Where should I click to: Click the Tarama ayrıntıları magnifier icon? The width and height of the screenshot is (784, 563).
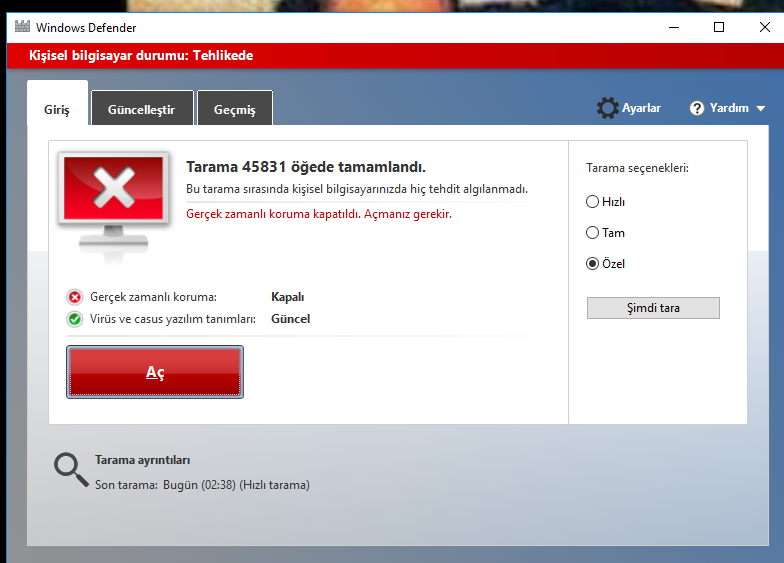click(x=71, y=470)
